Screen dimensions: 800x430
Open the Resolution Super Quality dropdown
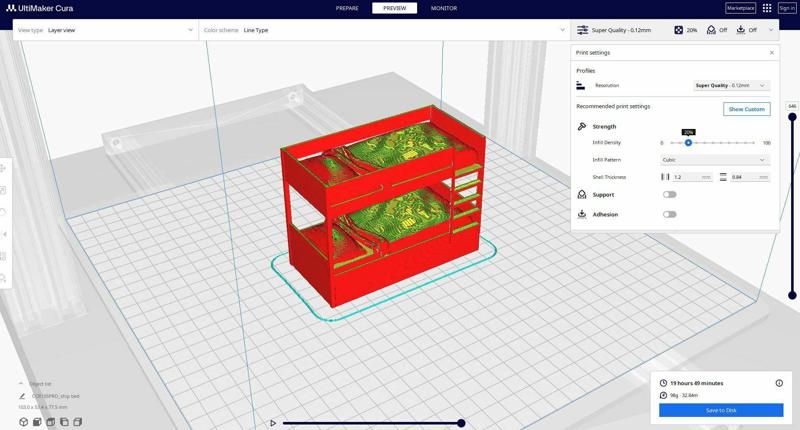pyautogui.click(x=731, y=85)
